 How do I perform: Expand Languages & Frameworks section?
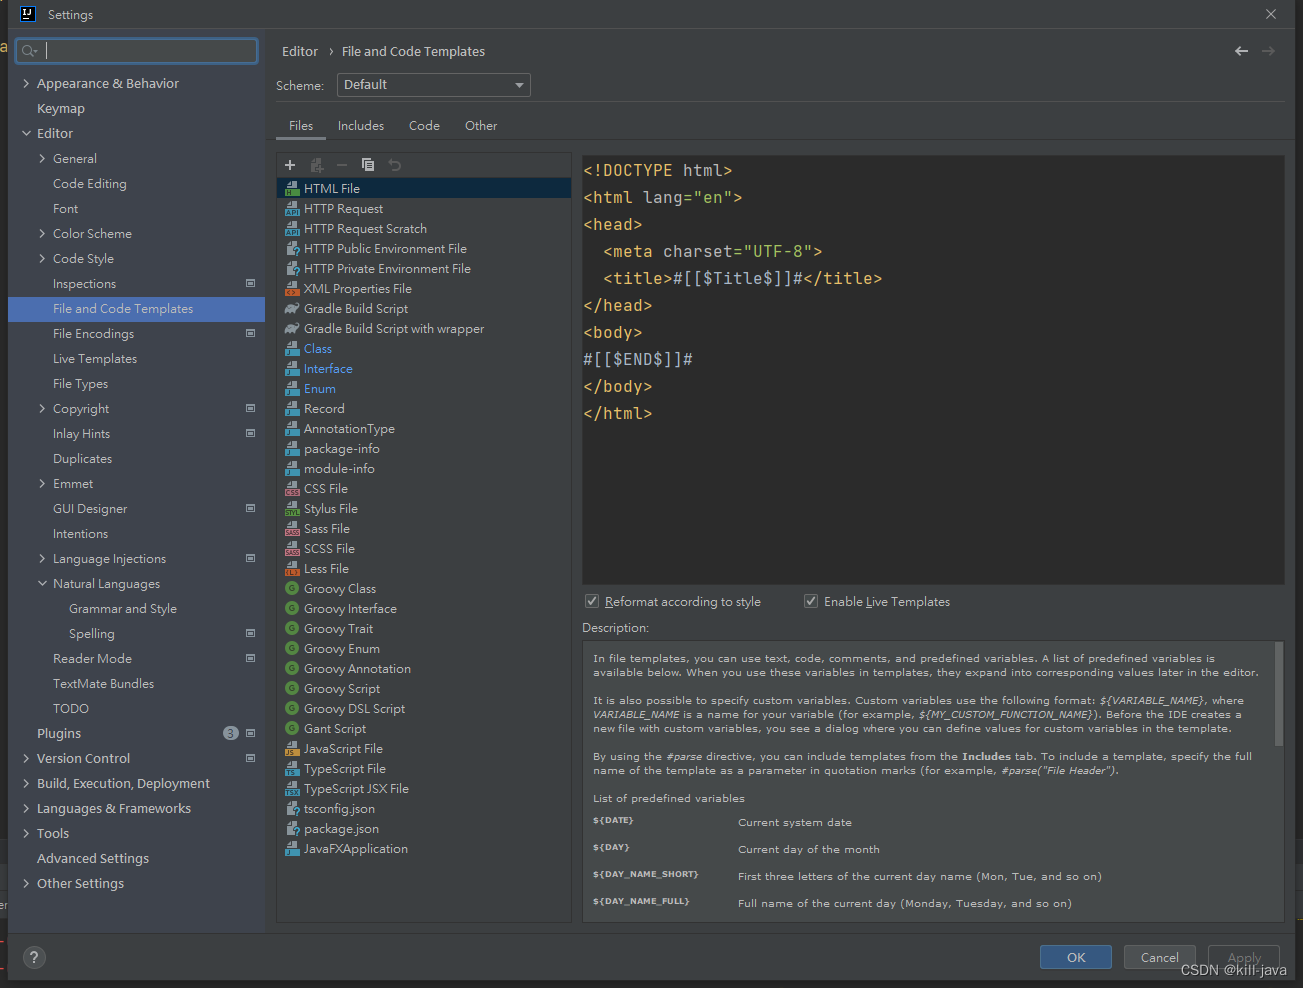click(x=26, y=808)
